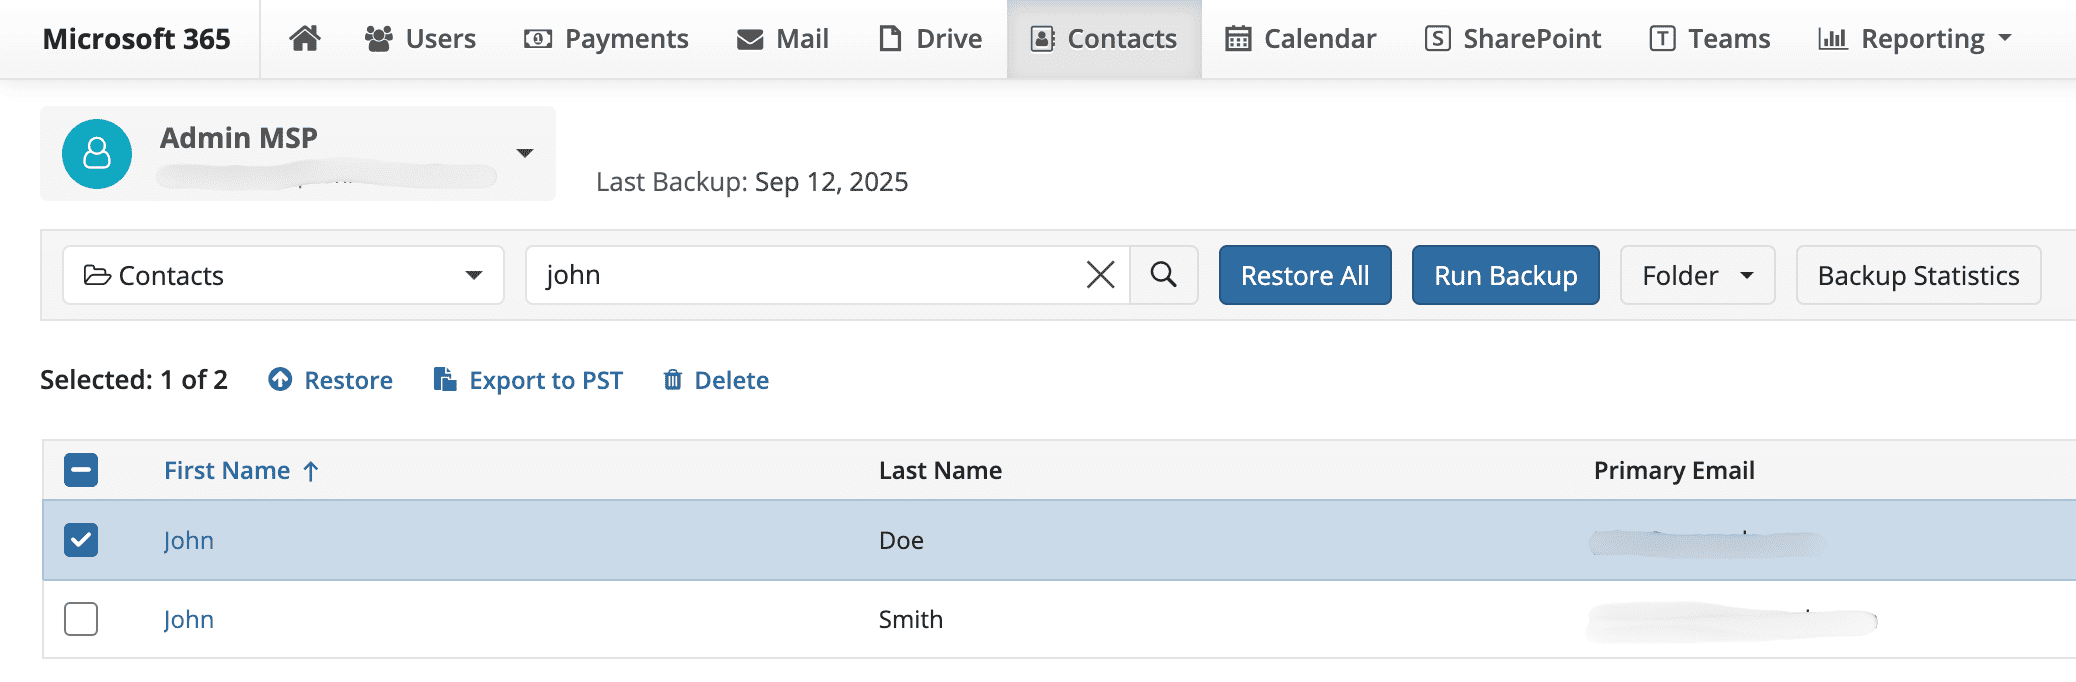
Task: Click the Last Backup date text
Action: pos(752,182)
